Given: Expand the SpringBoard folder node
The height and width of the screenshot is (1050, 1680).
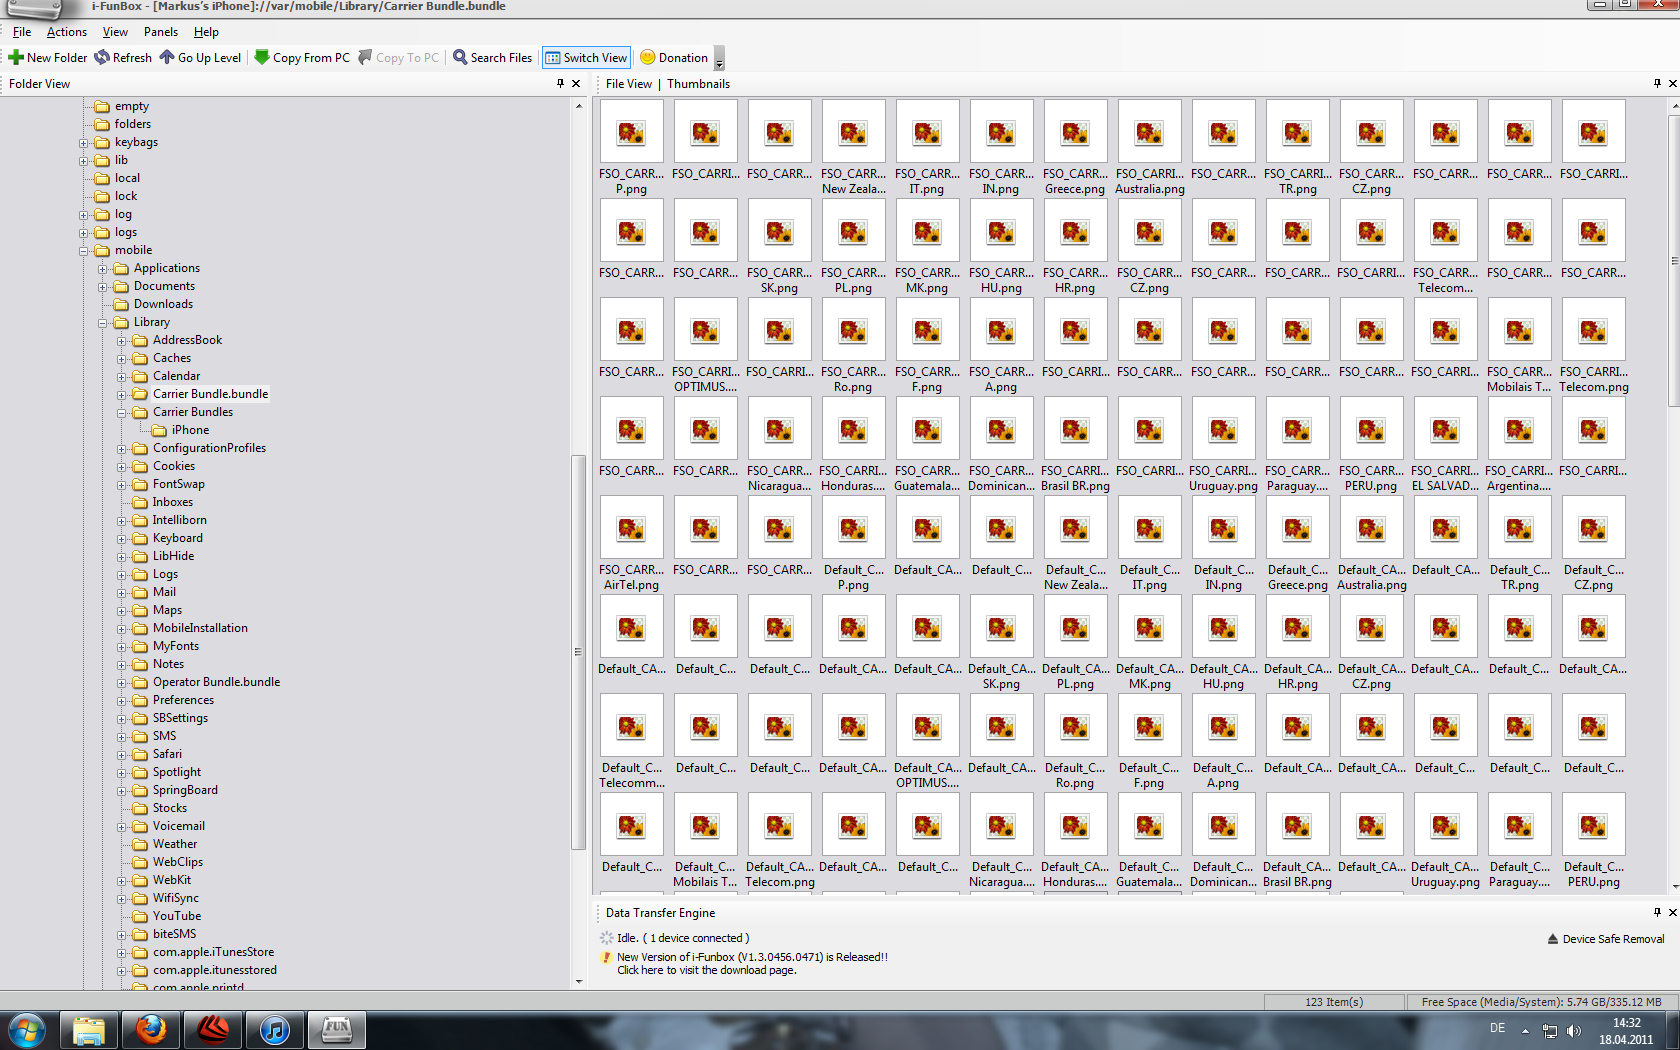Looking at the screenshot, I should (122, 791).
